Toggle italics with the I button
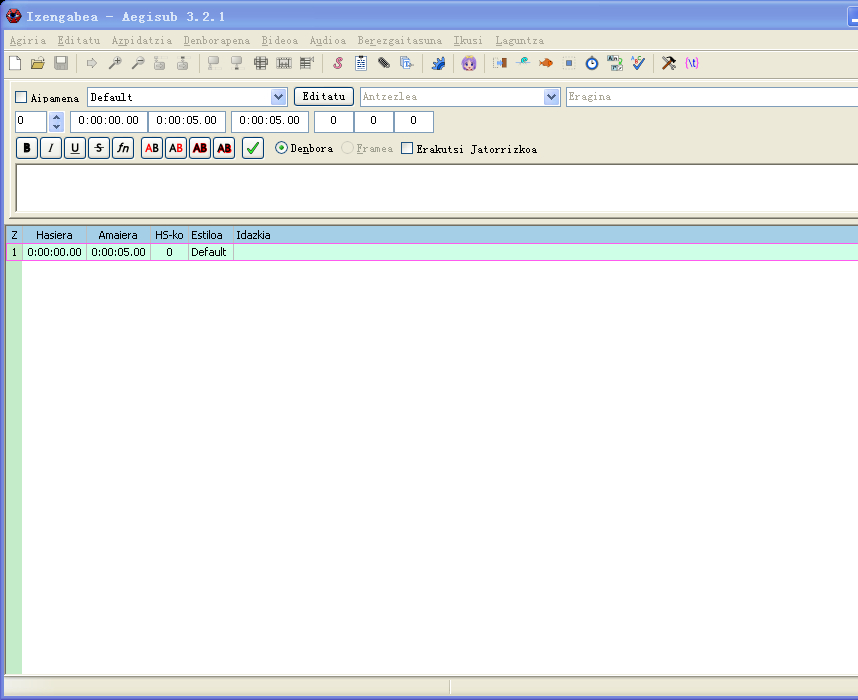This screenshot has width=858, height=700. tap(51, 148)
